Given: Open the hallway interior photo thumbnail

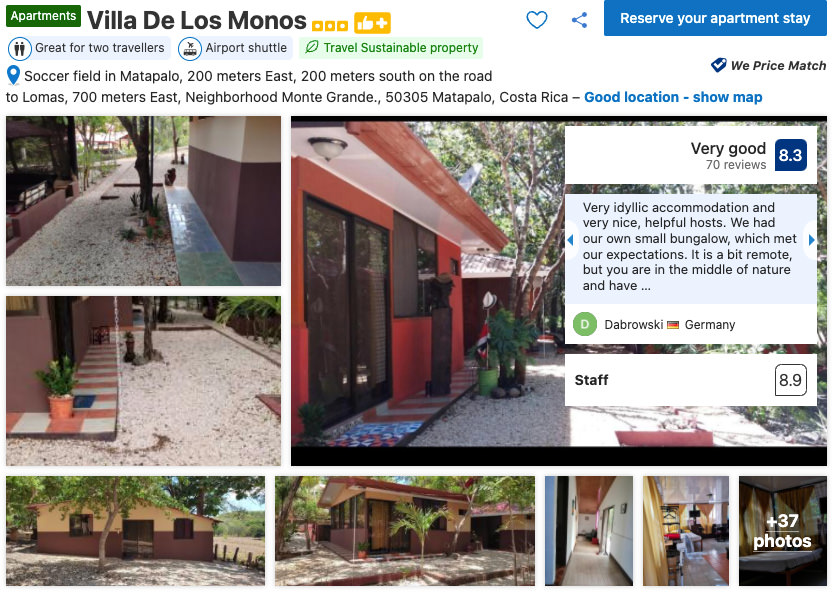Looking at the screenshot, I should click(589, 531).
